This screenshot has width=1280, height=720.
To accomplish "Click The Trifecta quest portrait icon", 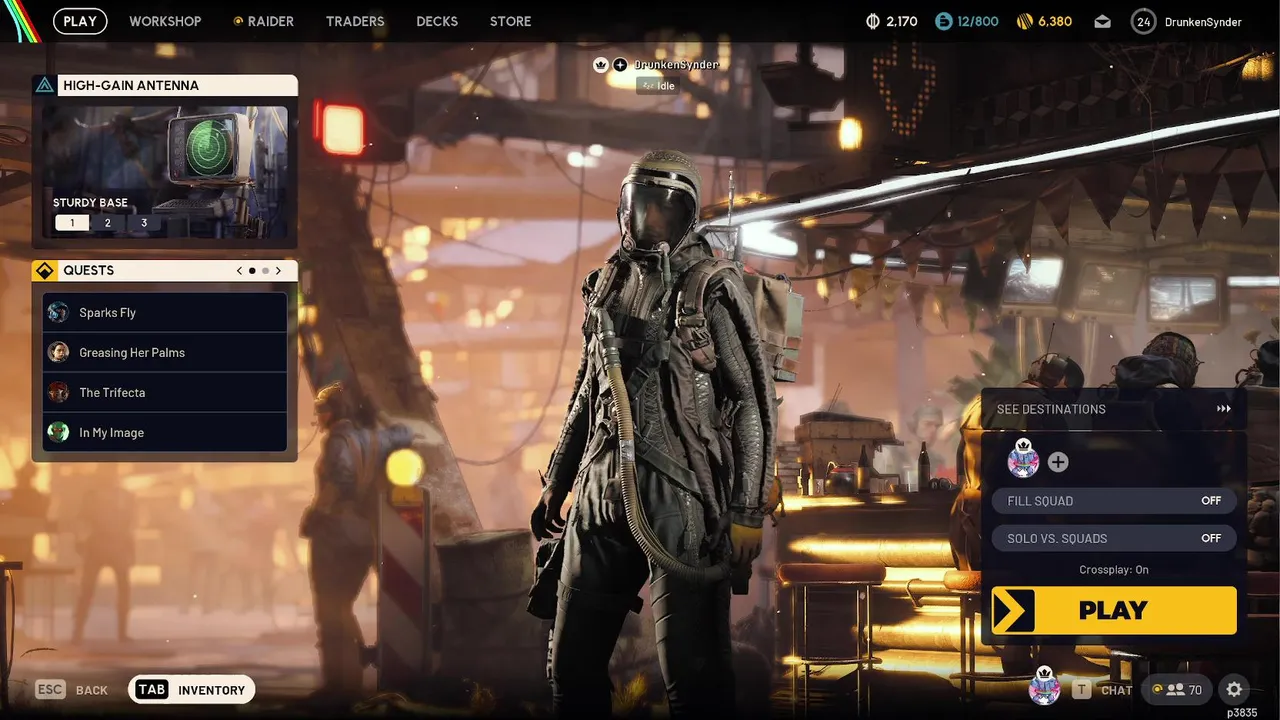I will pyautogui.click(x=59, y=392).
